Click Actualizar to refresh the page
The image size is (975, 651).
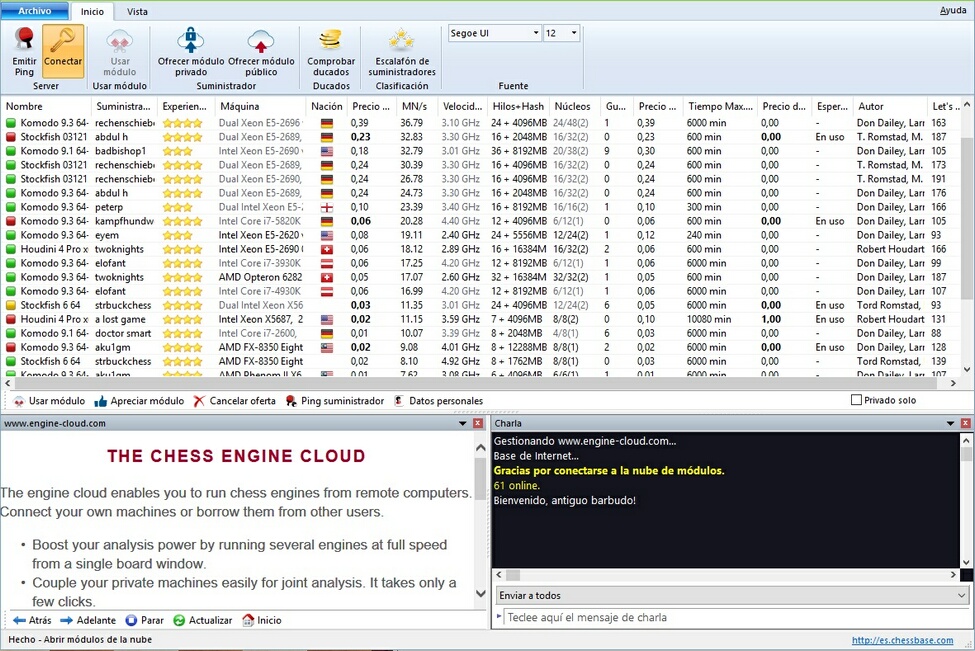(202, 620)
